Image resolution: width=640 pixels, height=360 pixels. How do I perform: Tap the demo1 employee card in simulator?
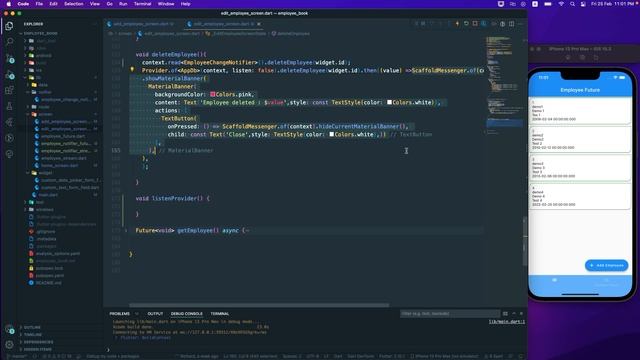[x=580, y=111]
